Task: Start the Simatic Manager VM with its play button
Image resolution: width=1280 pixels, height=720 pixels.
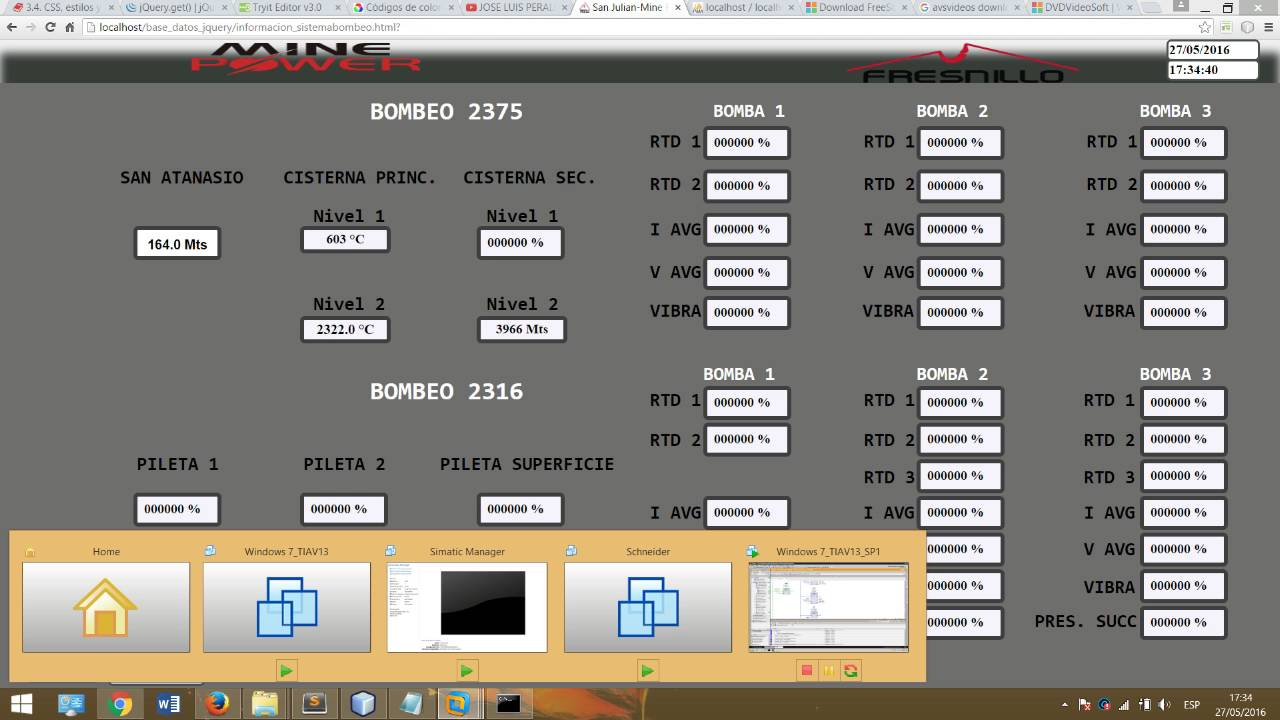Action: pyautogui.click(x=466, y=671)
